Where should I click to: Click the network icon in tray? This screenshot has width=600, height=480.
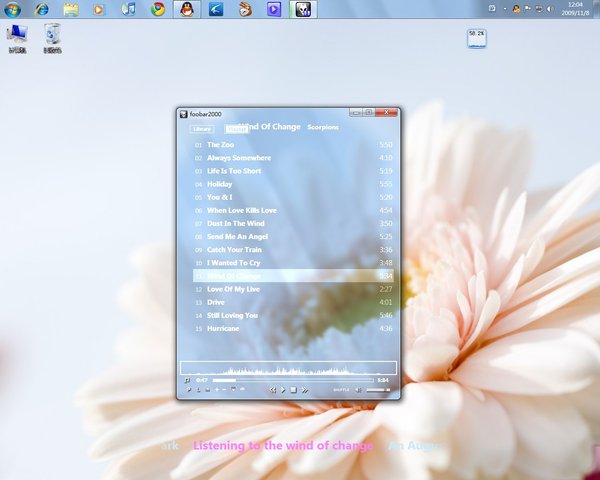539,8
